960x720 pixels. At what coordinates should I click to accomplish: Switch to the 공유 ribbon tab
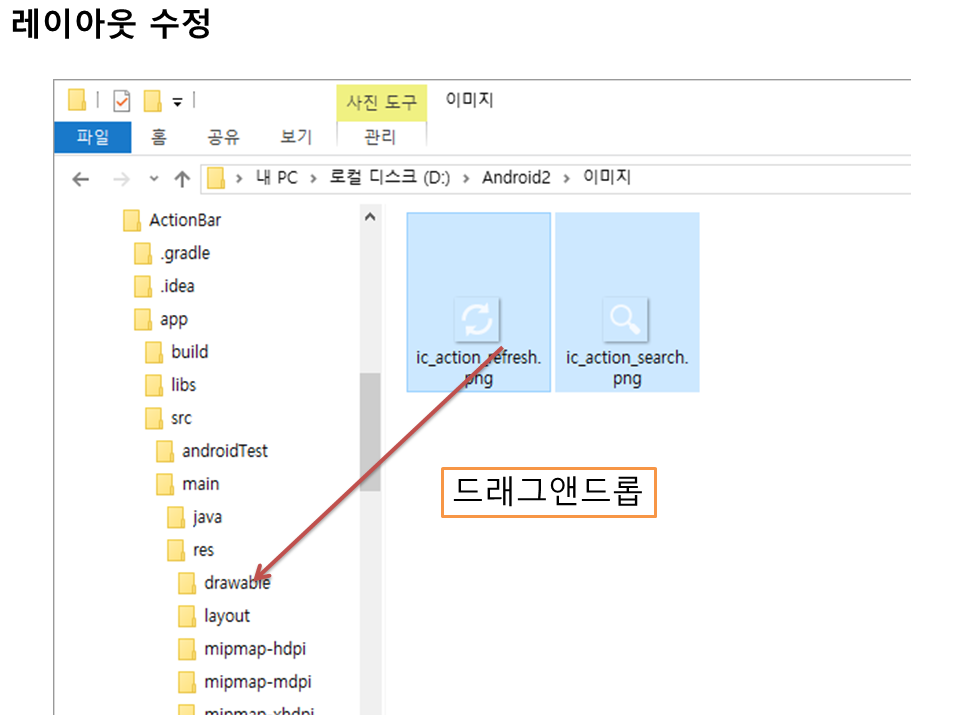point(222,137)
